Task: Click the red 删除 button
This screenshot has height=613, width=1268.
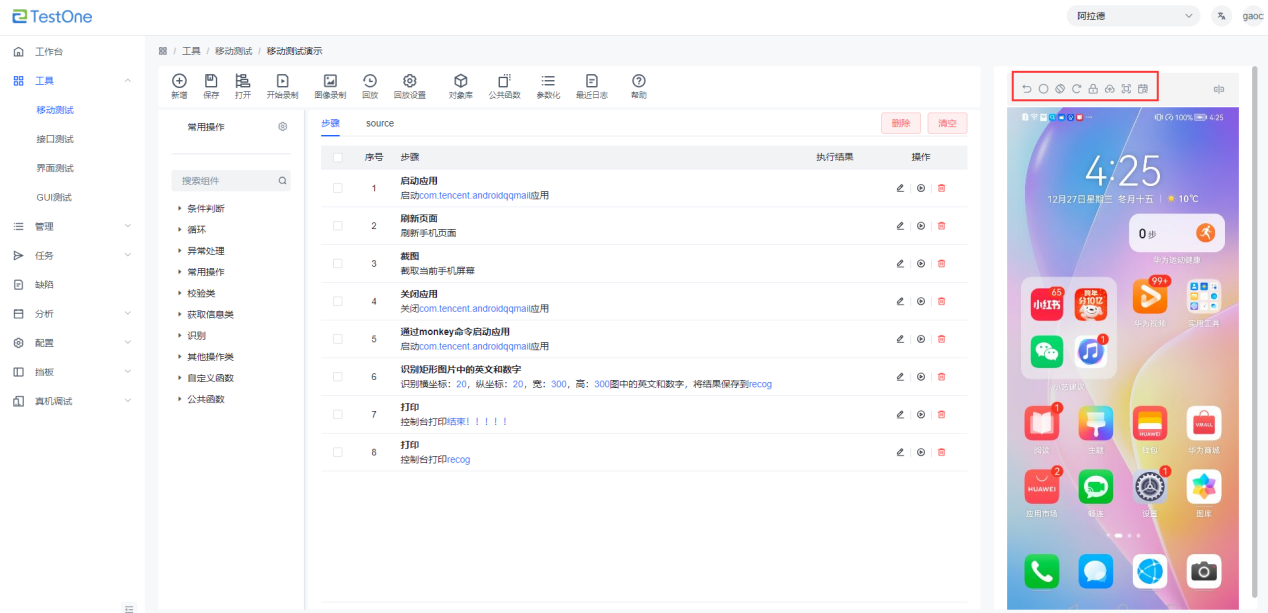Action: [900, 123]
